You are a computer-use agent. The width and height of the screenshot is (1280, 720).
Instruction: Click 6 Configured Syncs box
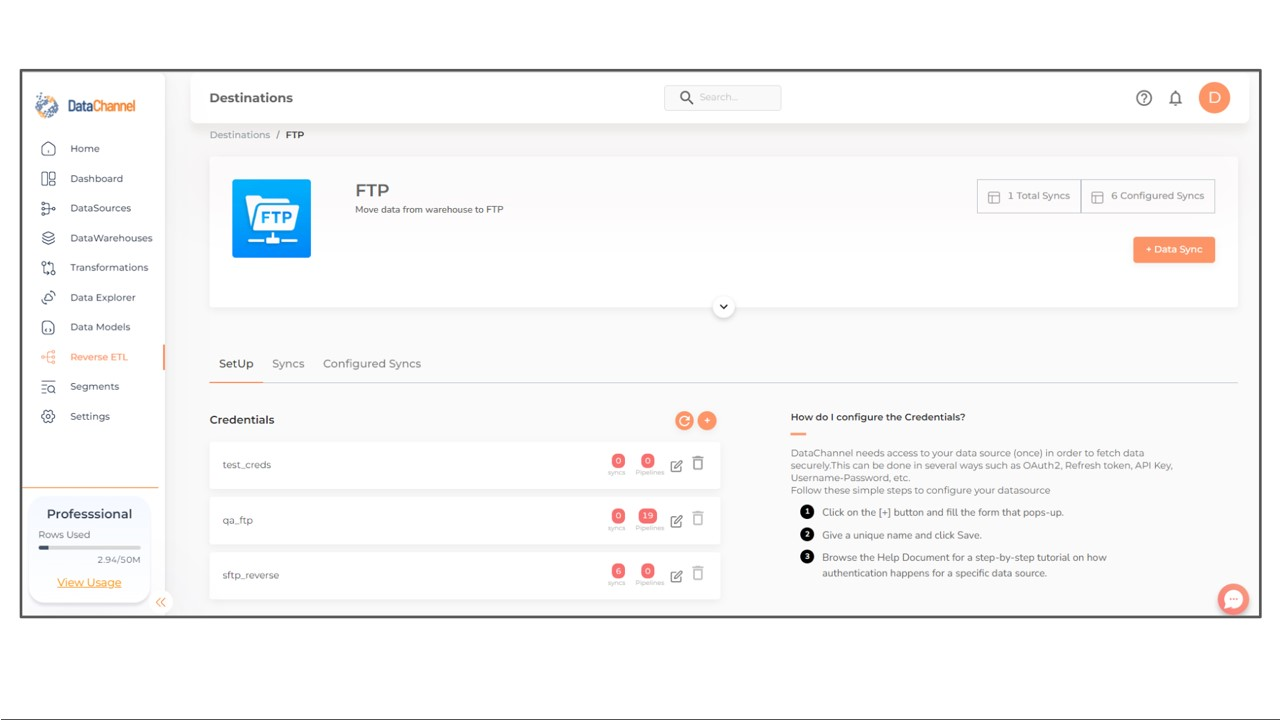coord(1148,196)
